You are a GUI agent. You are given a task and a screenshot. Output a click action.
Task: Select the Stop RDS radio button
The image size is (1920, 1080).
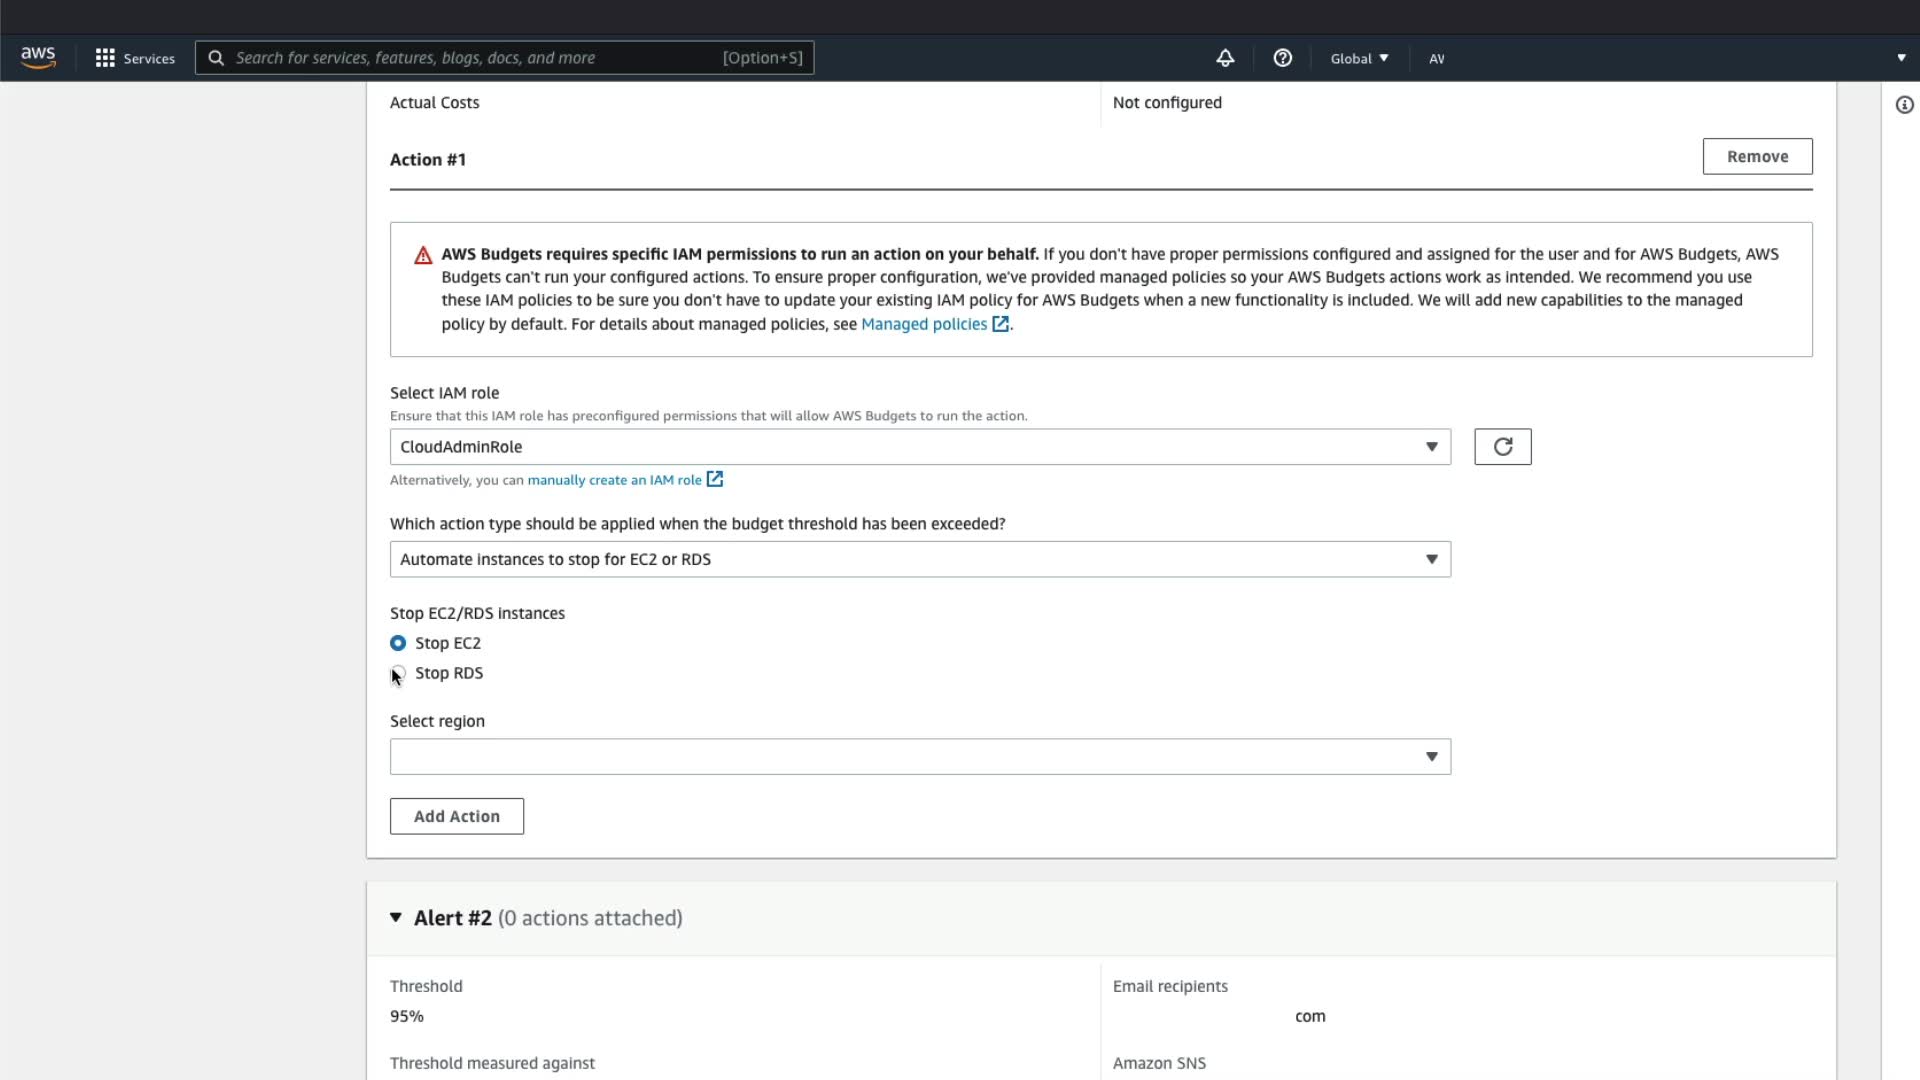pos(398,673)
